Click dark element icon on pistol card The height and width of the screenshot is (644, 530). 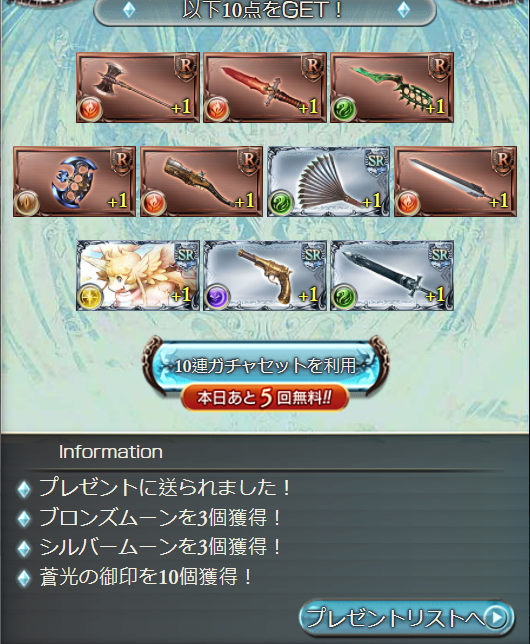tap(217, 297)
